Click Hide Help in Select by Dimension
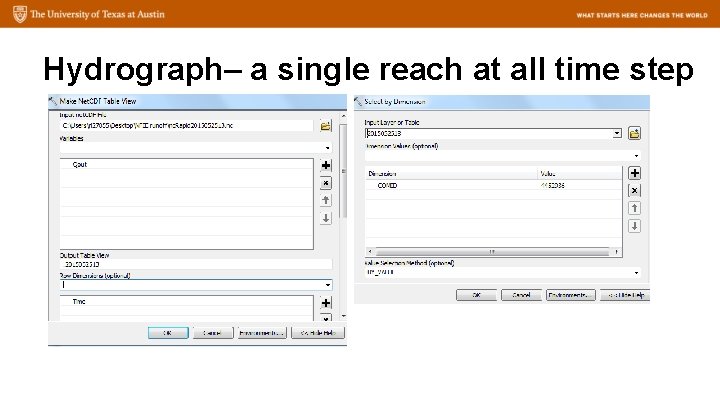 [625, 295]
